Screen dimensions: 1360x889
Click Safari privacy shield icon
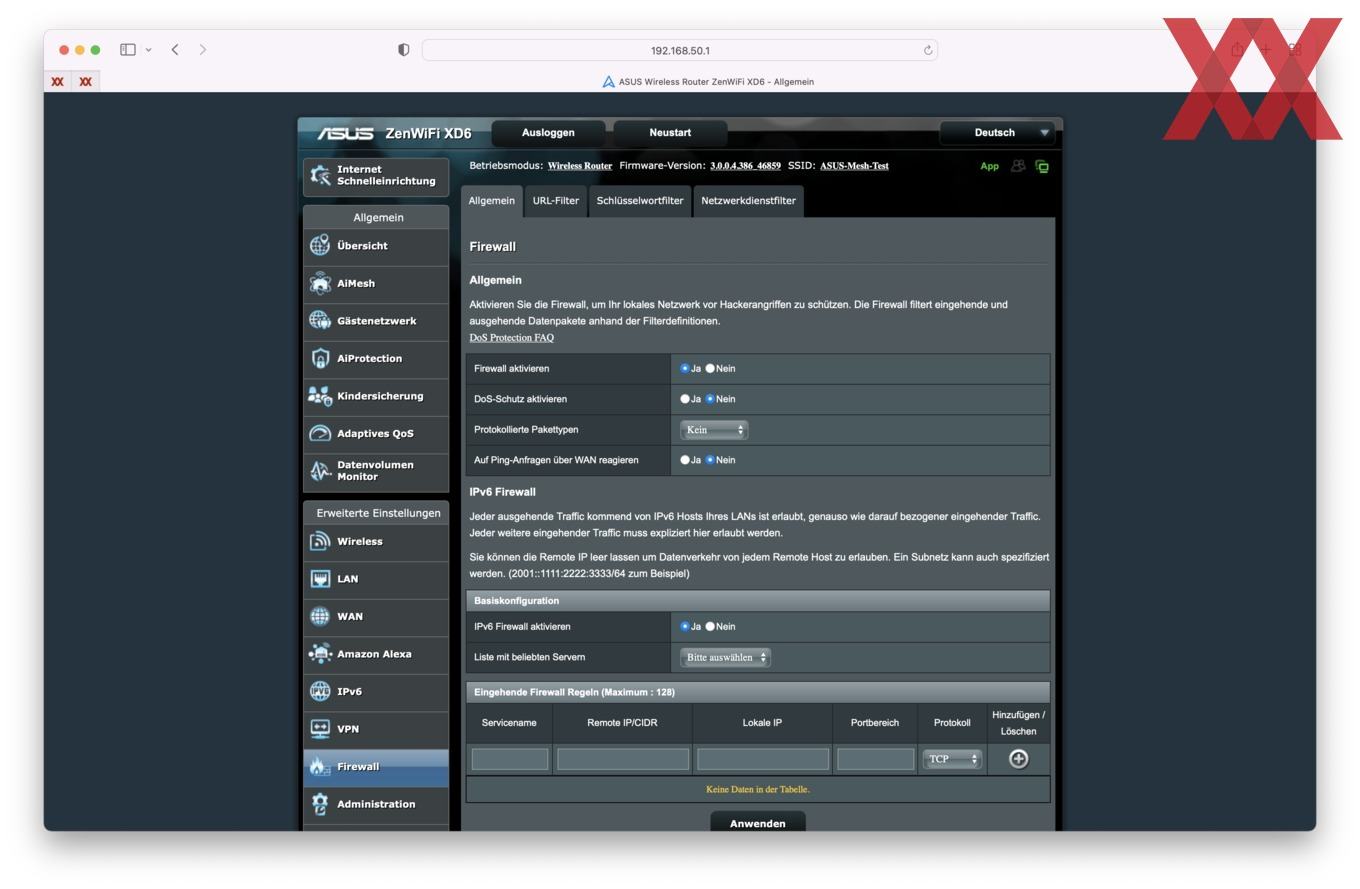tap(404, 50)
